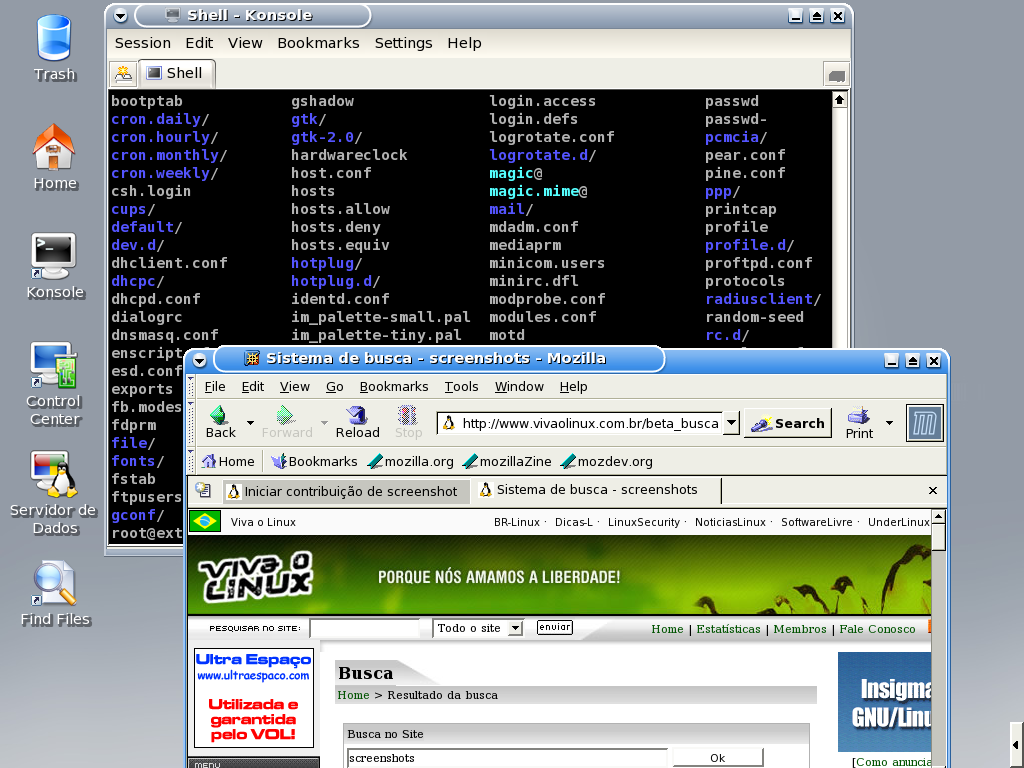The image size is (1024, 768).
Task: Open the Print options dropdown arrow
Action: 889,423
